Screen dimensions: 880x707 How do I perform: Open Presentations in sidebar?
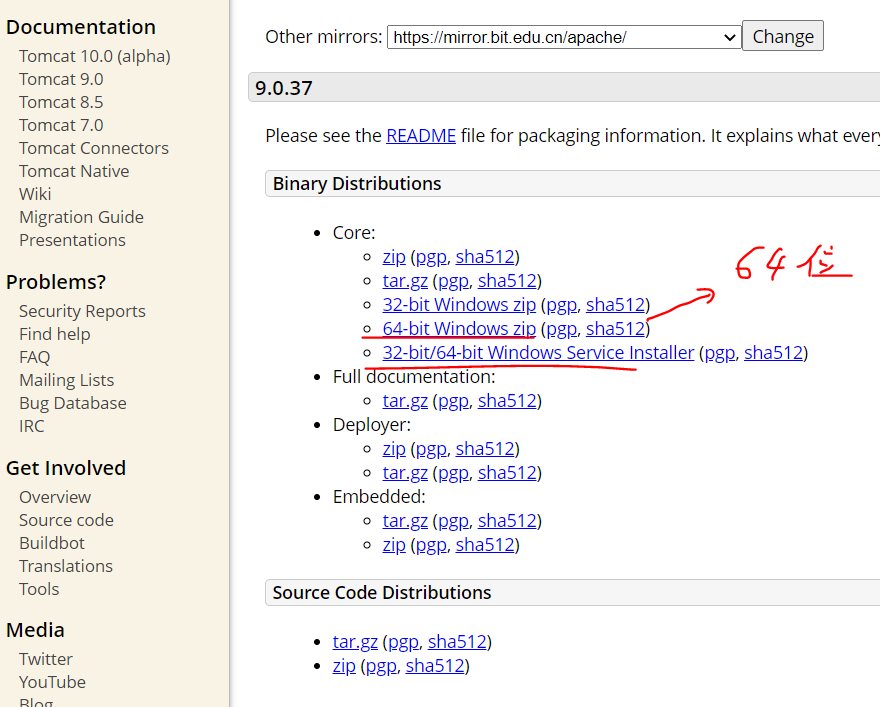tap(72, 241)
